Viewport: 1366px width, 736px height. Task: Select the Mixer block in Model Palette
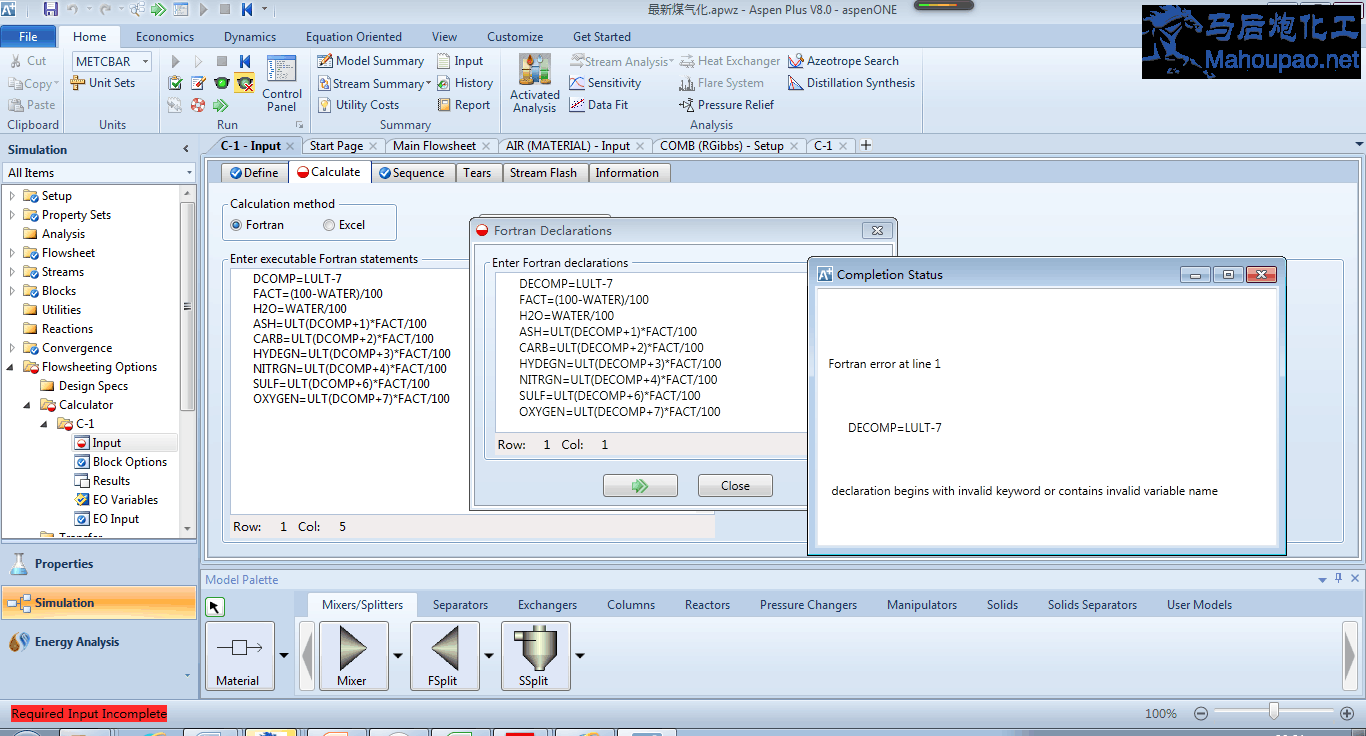(352, 656)
